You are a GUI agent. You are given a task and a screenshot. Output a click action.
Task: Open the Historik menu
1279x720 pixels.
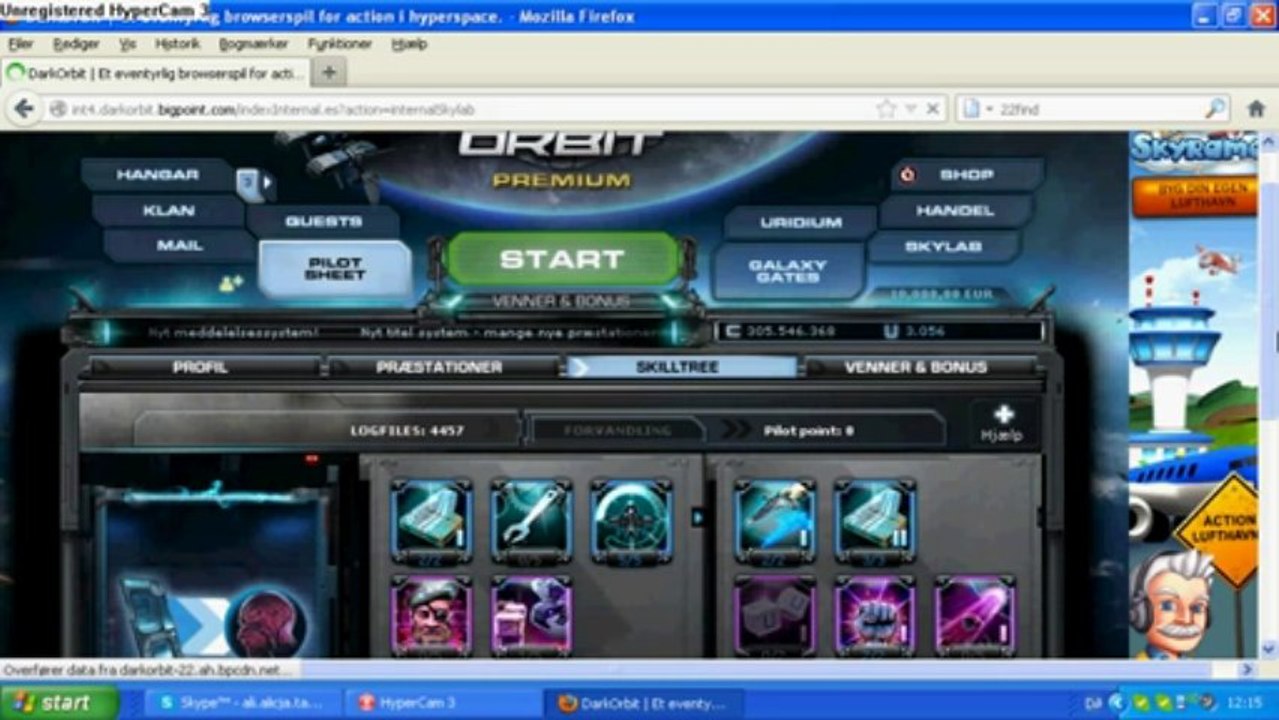click(177, 44)
